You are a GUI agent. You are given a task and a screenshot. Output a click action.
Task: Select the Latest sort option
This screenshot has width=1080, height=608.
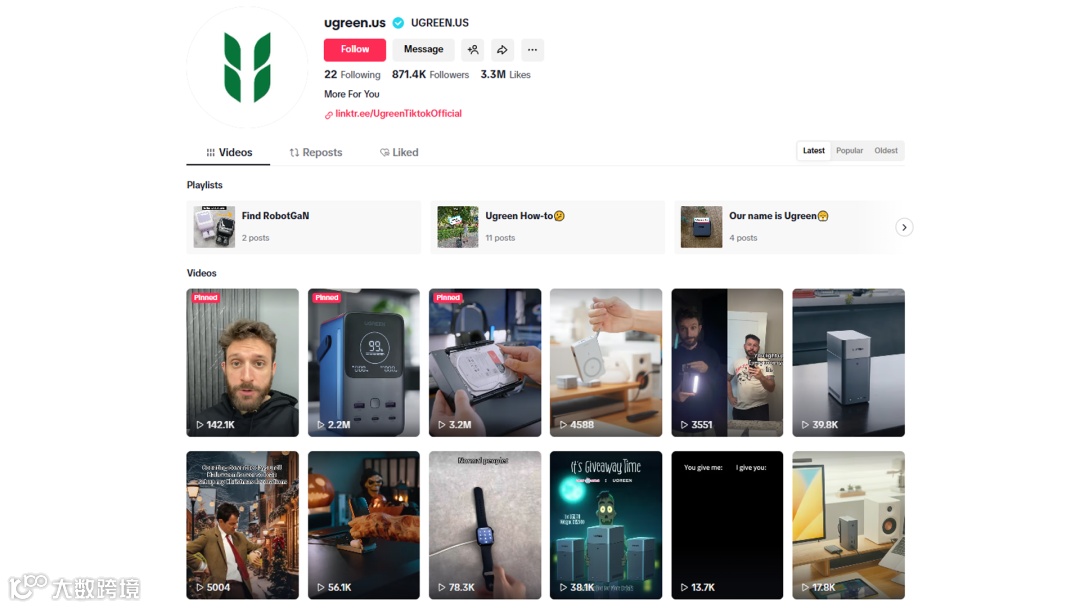click(813, 151)
